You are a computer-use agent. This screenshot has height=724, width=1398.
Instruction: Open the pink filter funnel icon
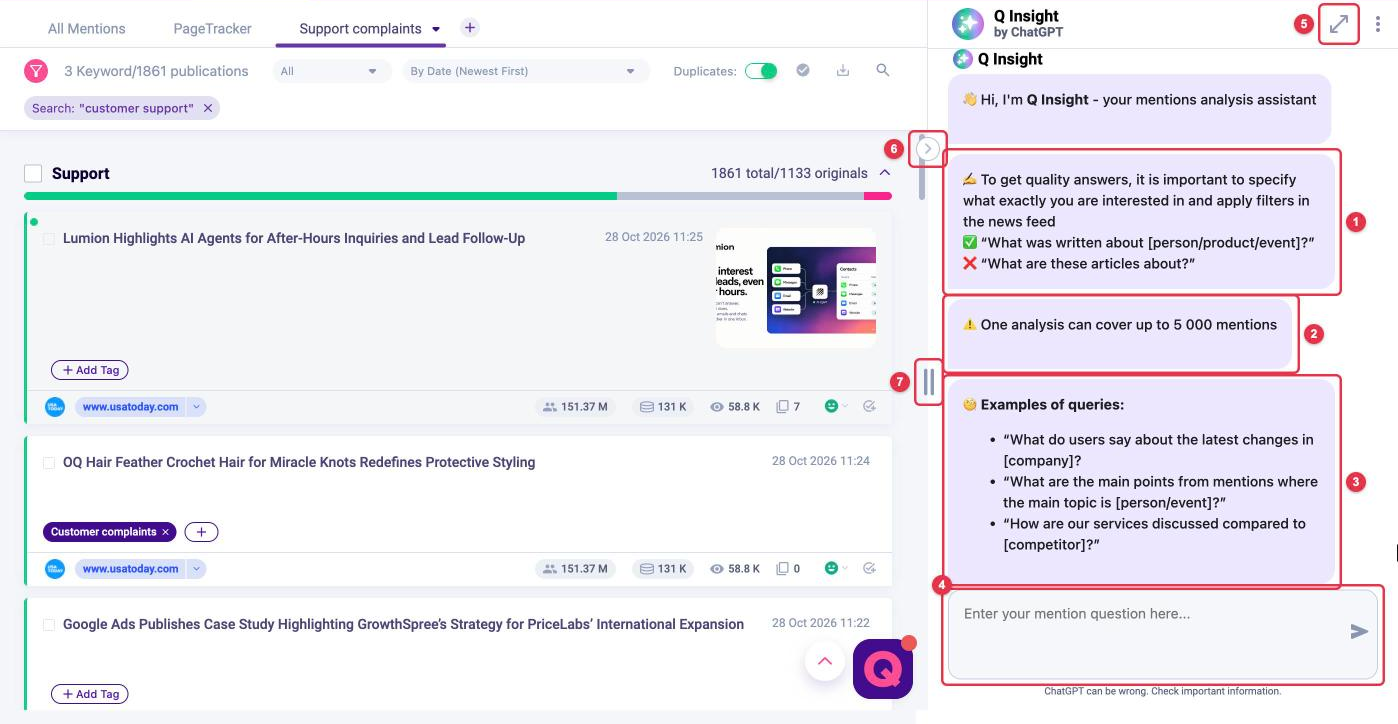[x=36, y=71]
